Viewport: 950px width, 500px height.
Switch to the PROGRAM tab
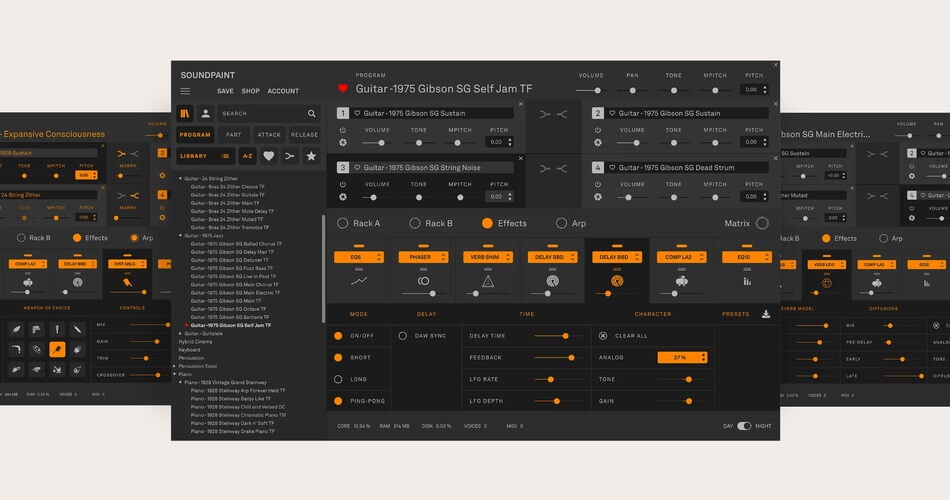pos(195,135)
